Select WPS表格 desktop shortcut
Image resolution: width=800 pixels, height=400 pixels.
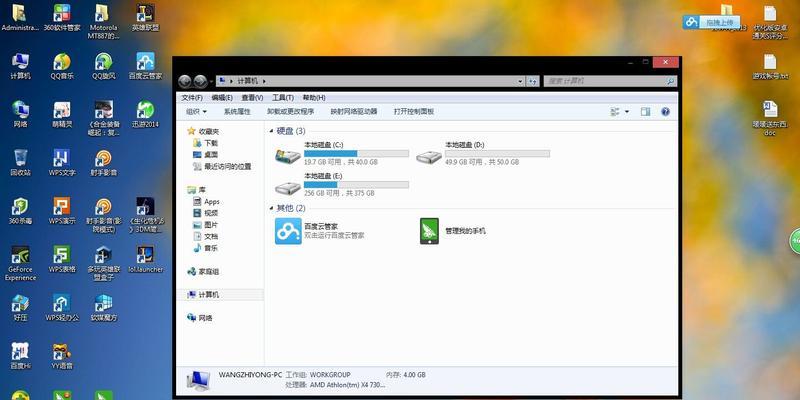click(x=62, y=259)
